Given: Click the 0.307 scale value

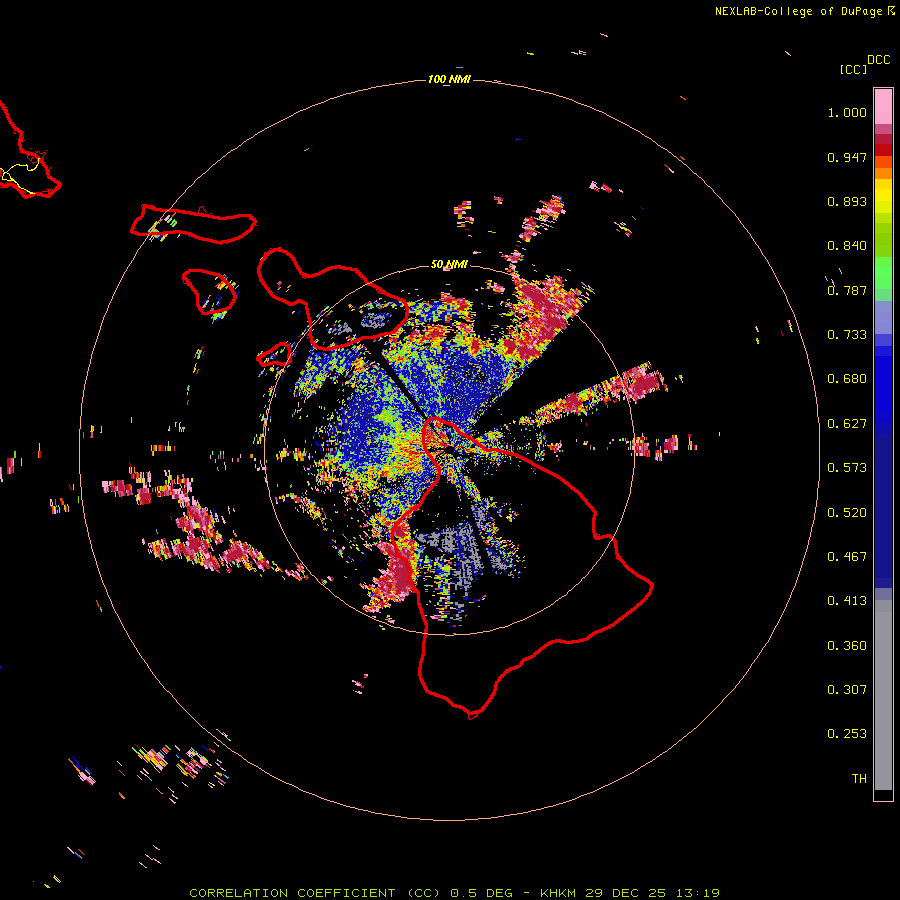Looking at the screenshot, I should pos(847,690).
